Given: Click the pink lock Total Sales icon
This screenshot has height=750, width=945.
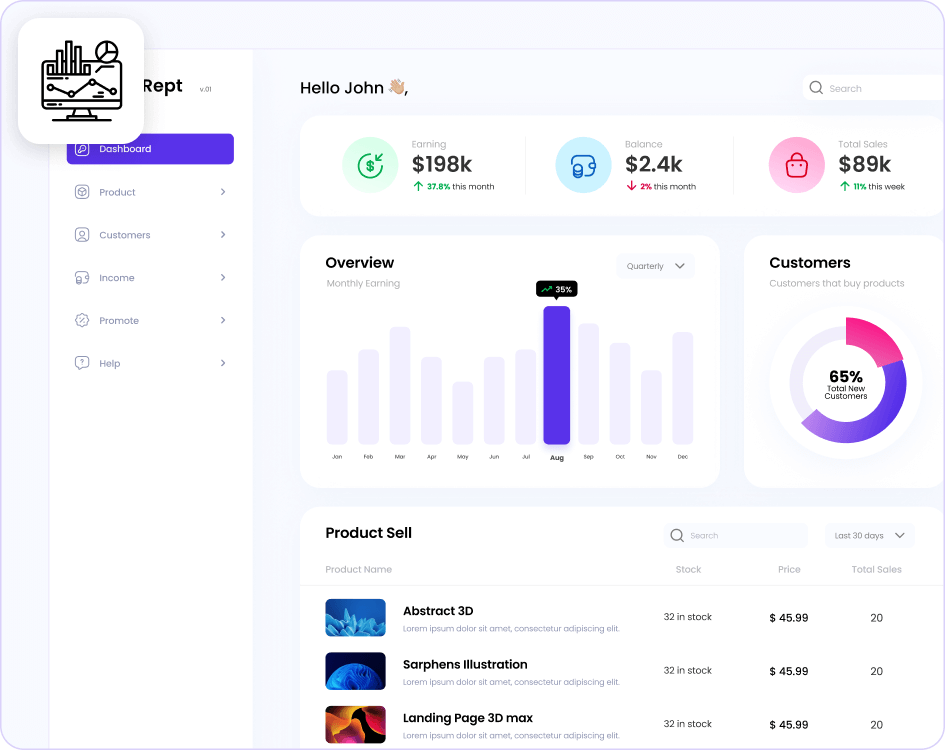Looking at the screenshot, I should (796, 164).
